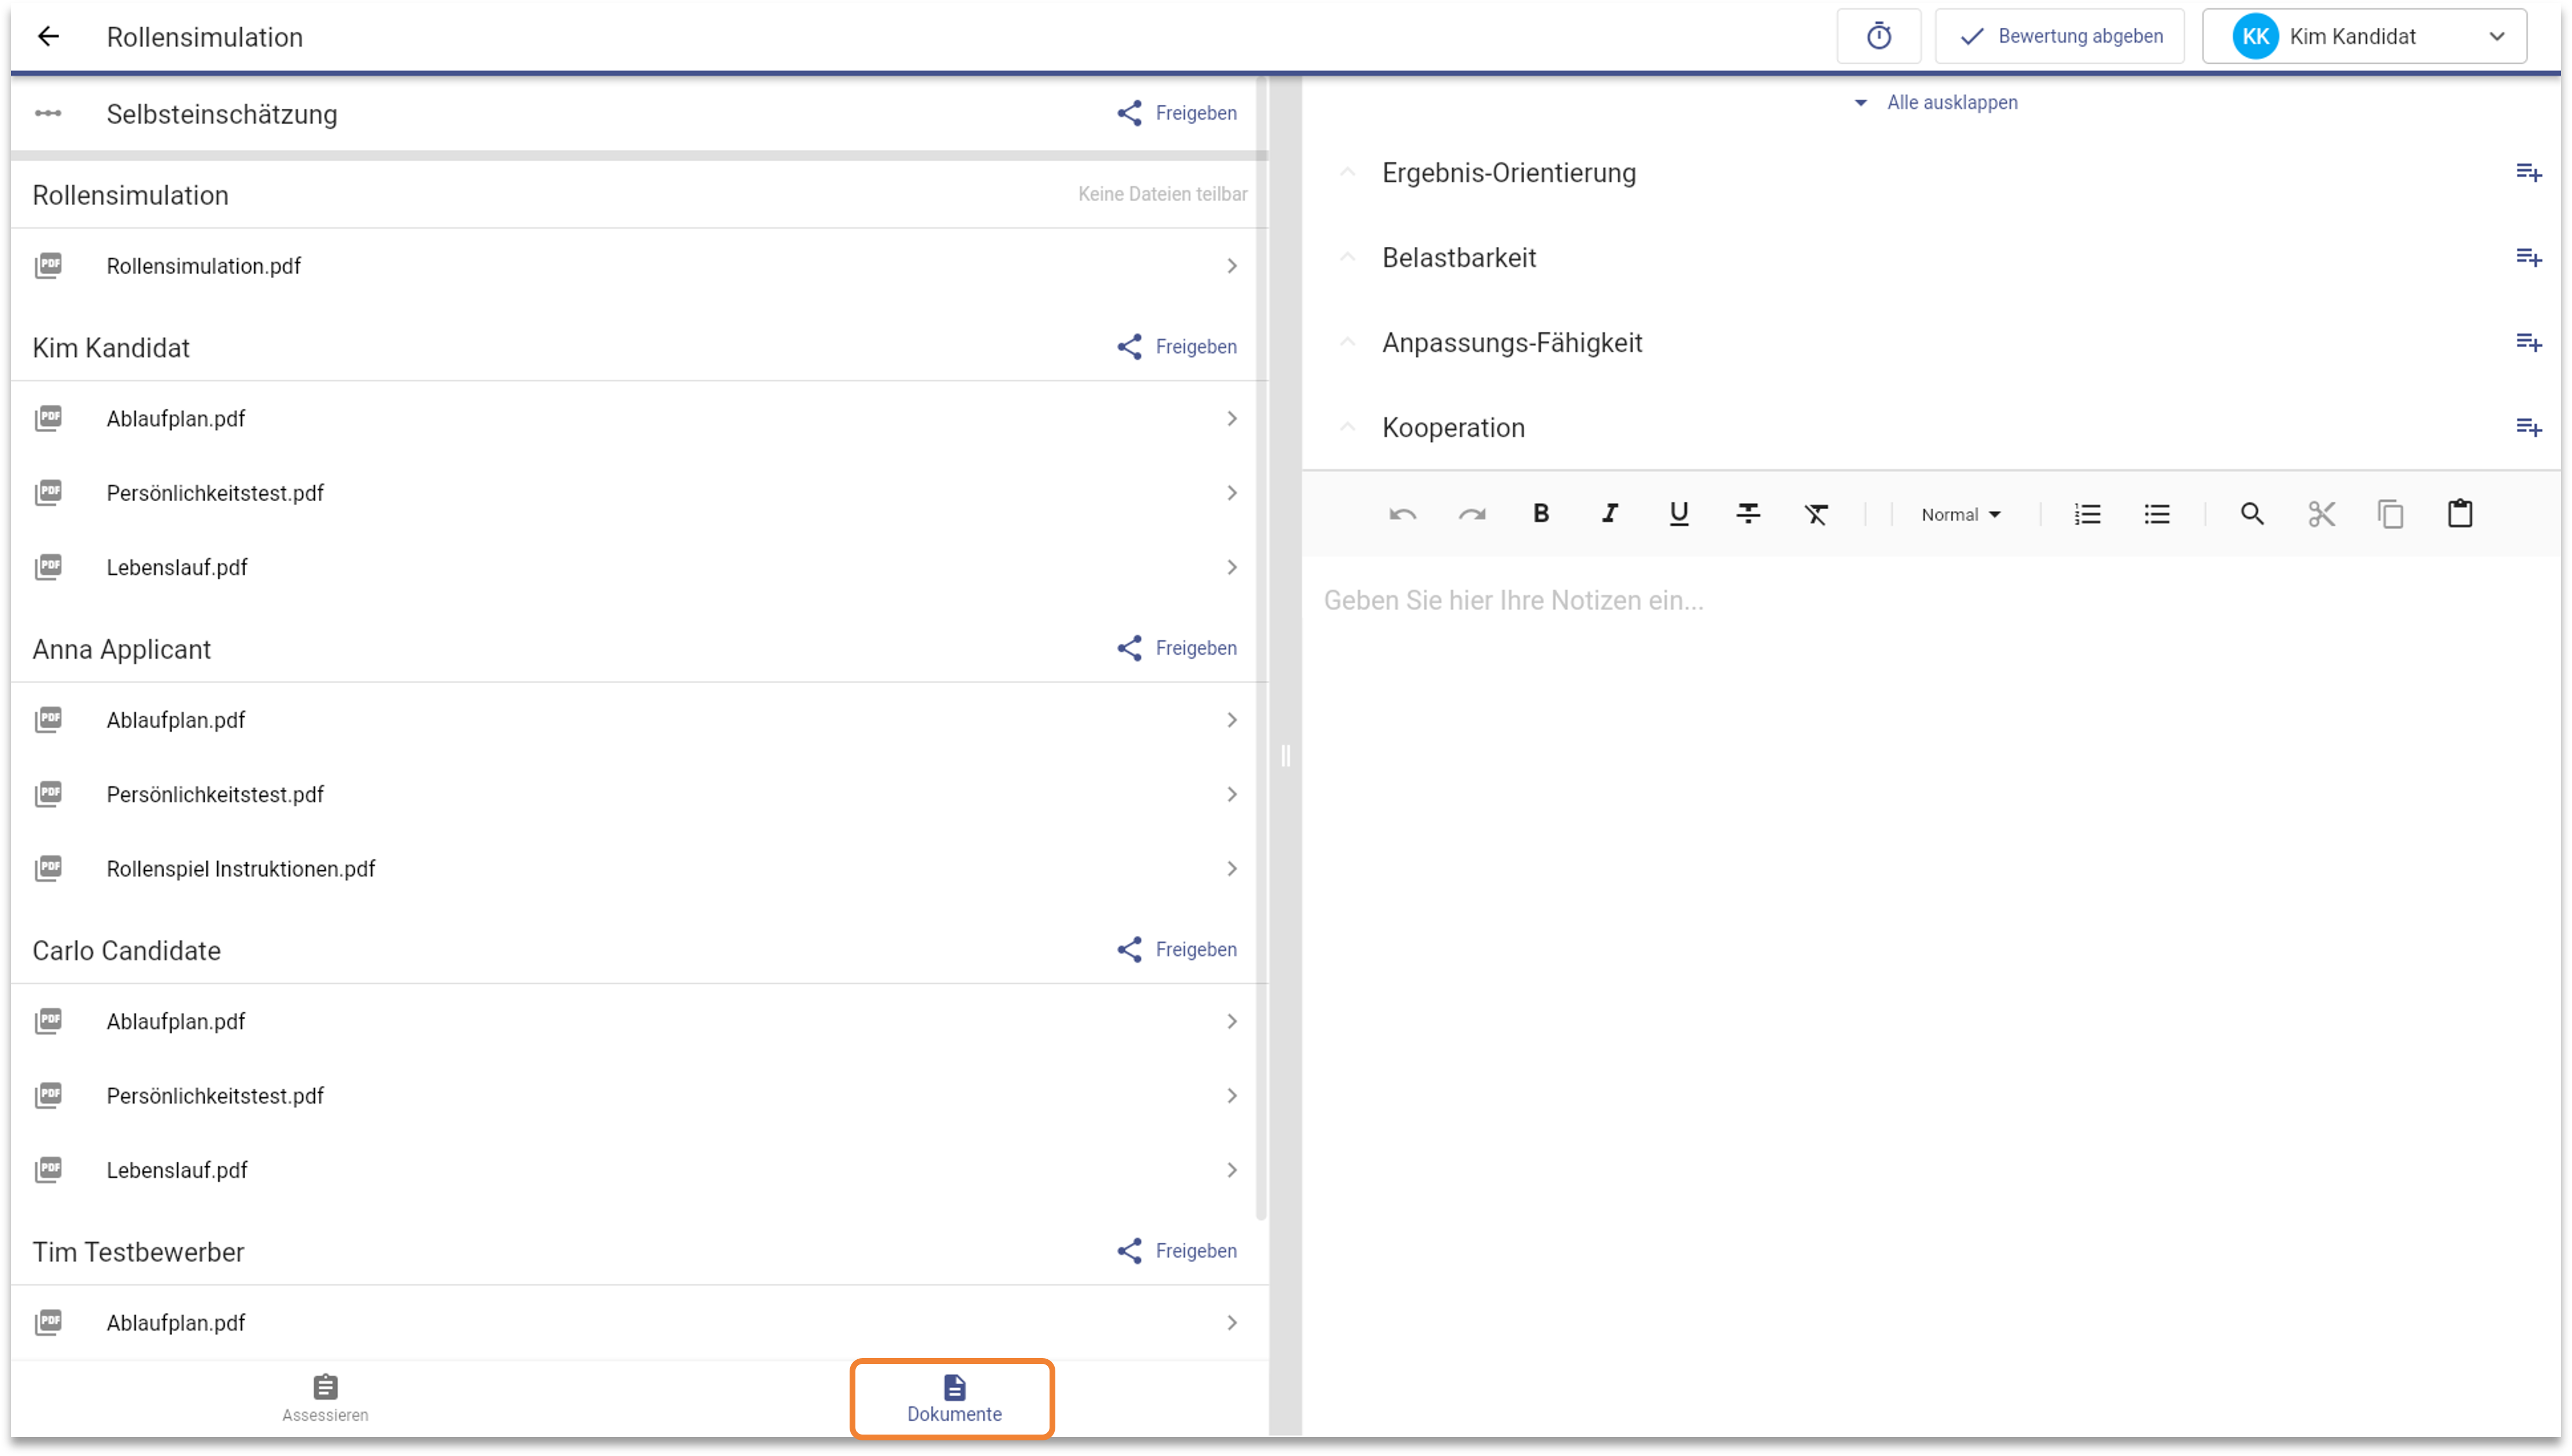The height and width of the screenshot is (1456, 2572).
Task: Click PDF icon of Tim Testbewerber's Ablaufplan.pdf
Action: pyautogui.click(x=48, y=1323)
